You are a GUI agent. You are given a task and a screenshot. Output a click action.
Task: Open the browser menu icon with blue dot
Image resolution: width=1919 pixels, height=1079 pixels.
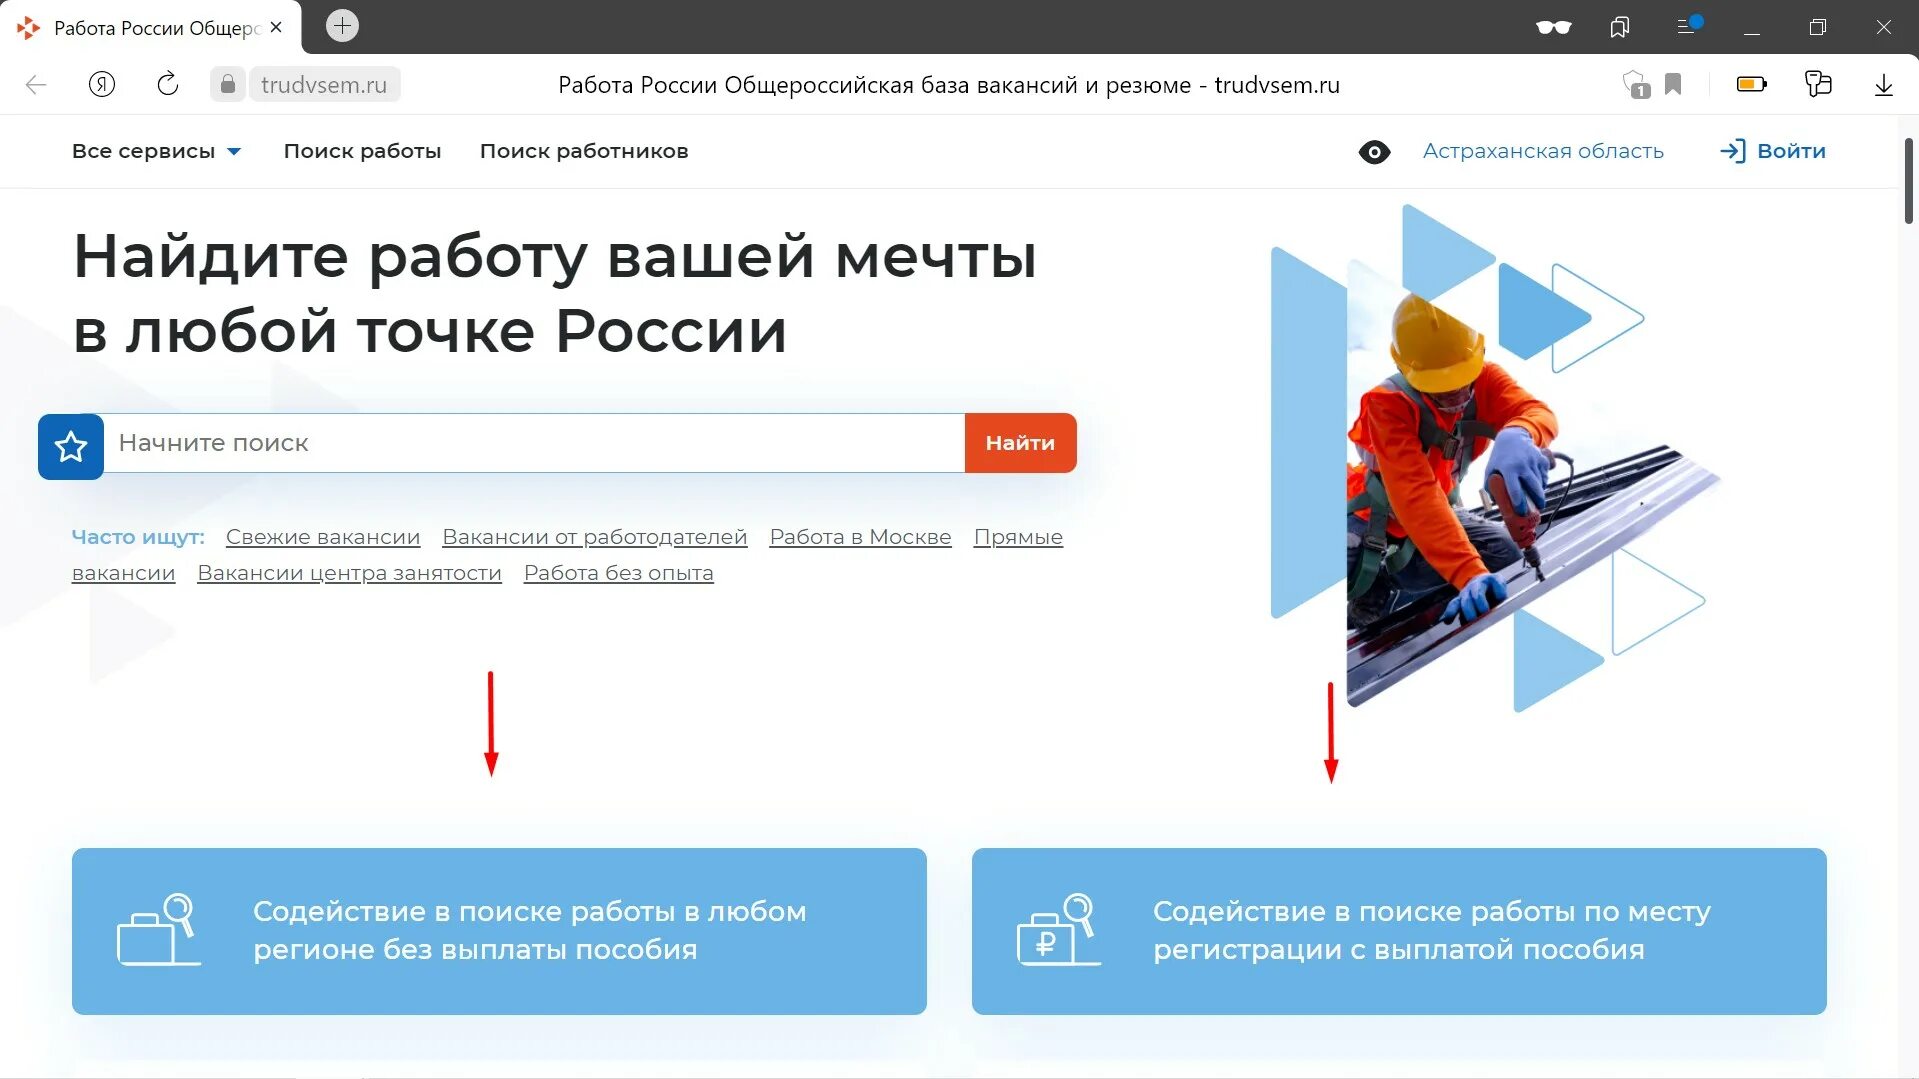click(x=1688, y=25)
